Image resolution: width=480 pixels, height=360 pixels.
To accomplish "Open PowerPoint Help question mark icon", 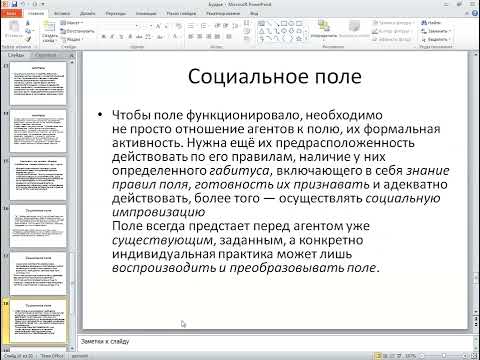I will click(x=475, y=13).
